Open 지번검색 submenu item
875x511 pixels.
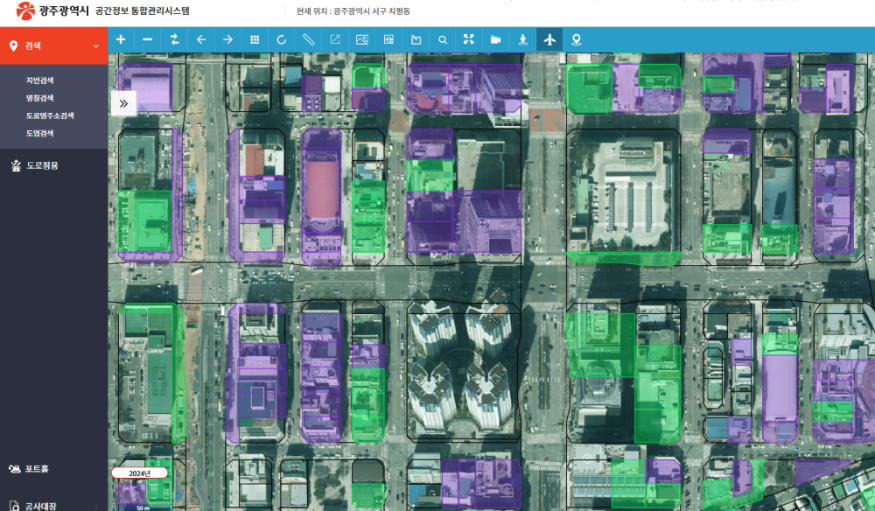pos(40,80)
